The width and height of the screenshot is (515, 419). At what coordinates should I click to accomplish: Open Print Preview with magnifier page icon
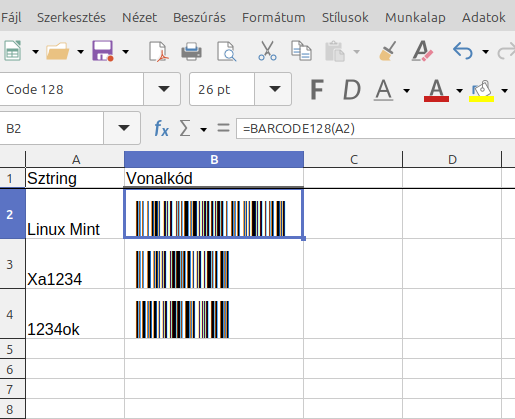click(227, 51)
